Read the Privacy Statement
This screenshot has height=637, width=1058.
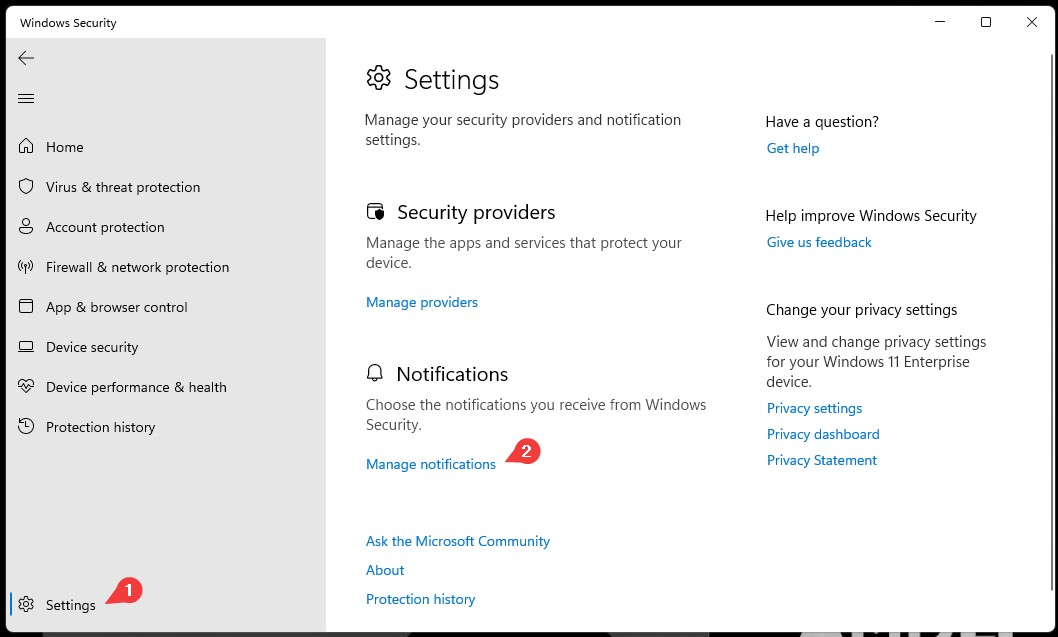821,460
